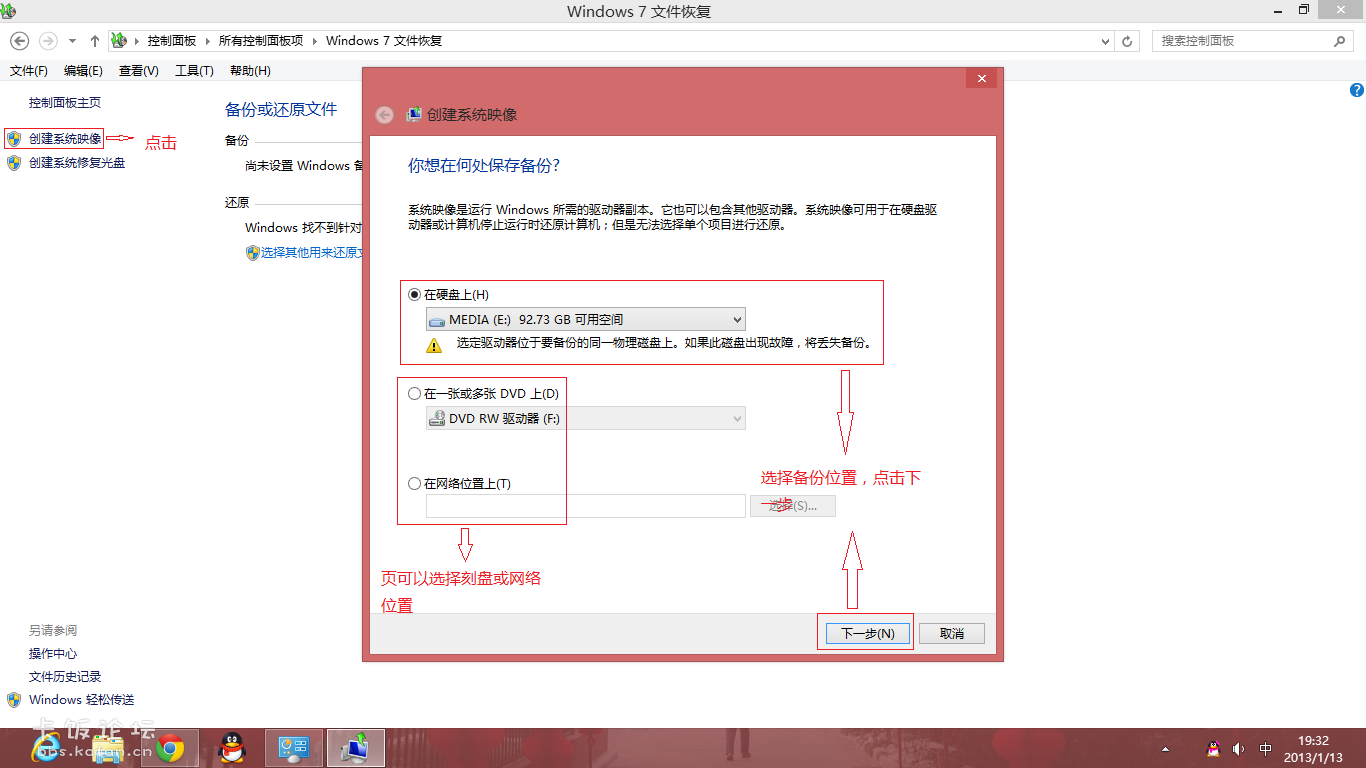The image size is (1366, 768).
Task: Click the volume speaker tray icon
Action: [1239, 749]
